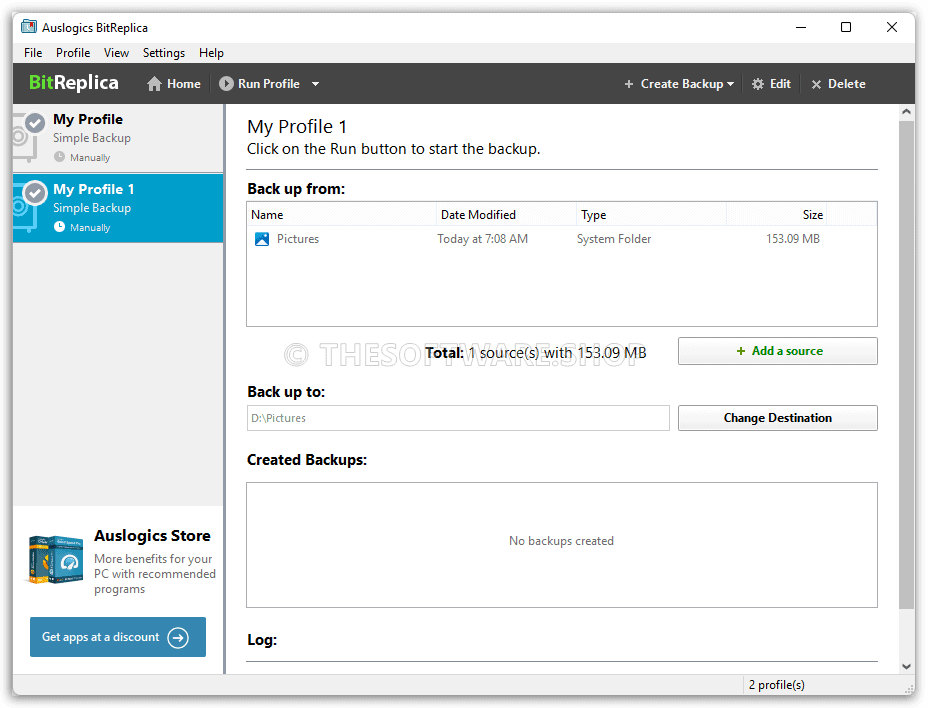Image resolution: width=928 pixels, height=708 pixels.
Task: Open the View menu
Action: click(116, 53)
